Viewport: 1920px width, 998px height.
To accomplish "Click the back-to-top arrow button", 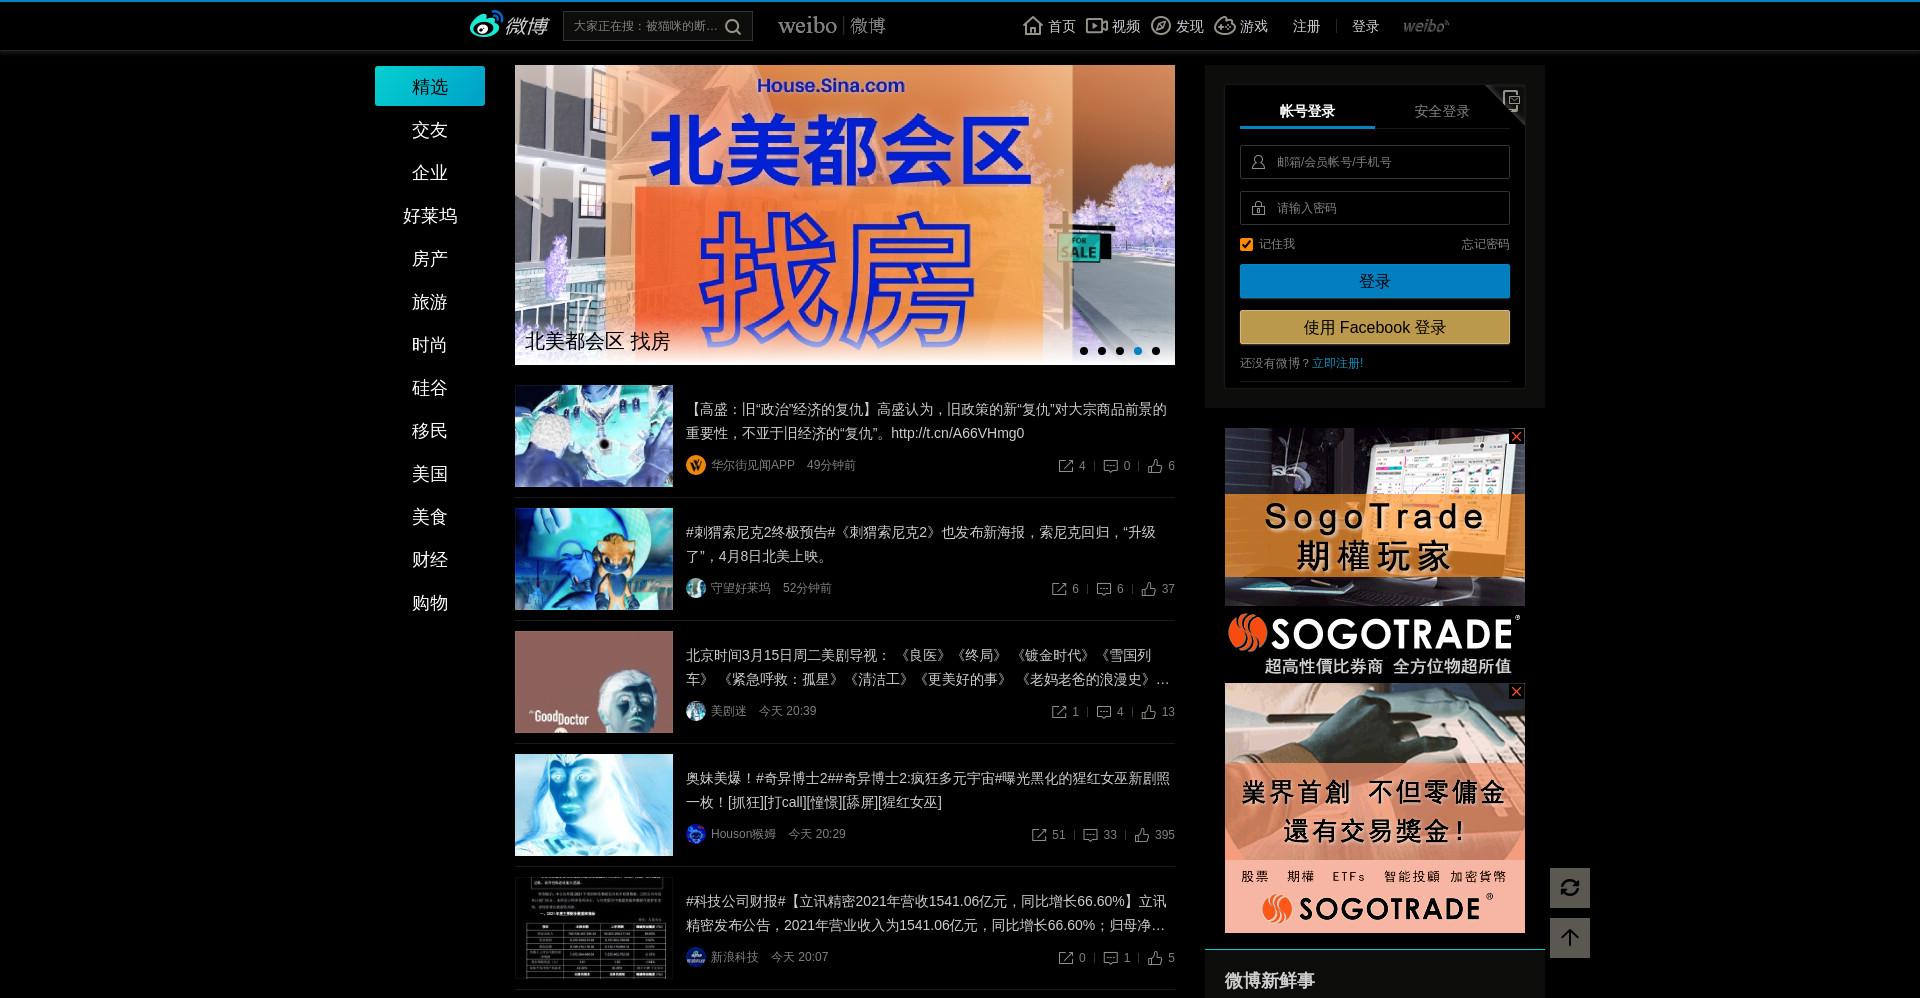I will [x=1570, y=938].
